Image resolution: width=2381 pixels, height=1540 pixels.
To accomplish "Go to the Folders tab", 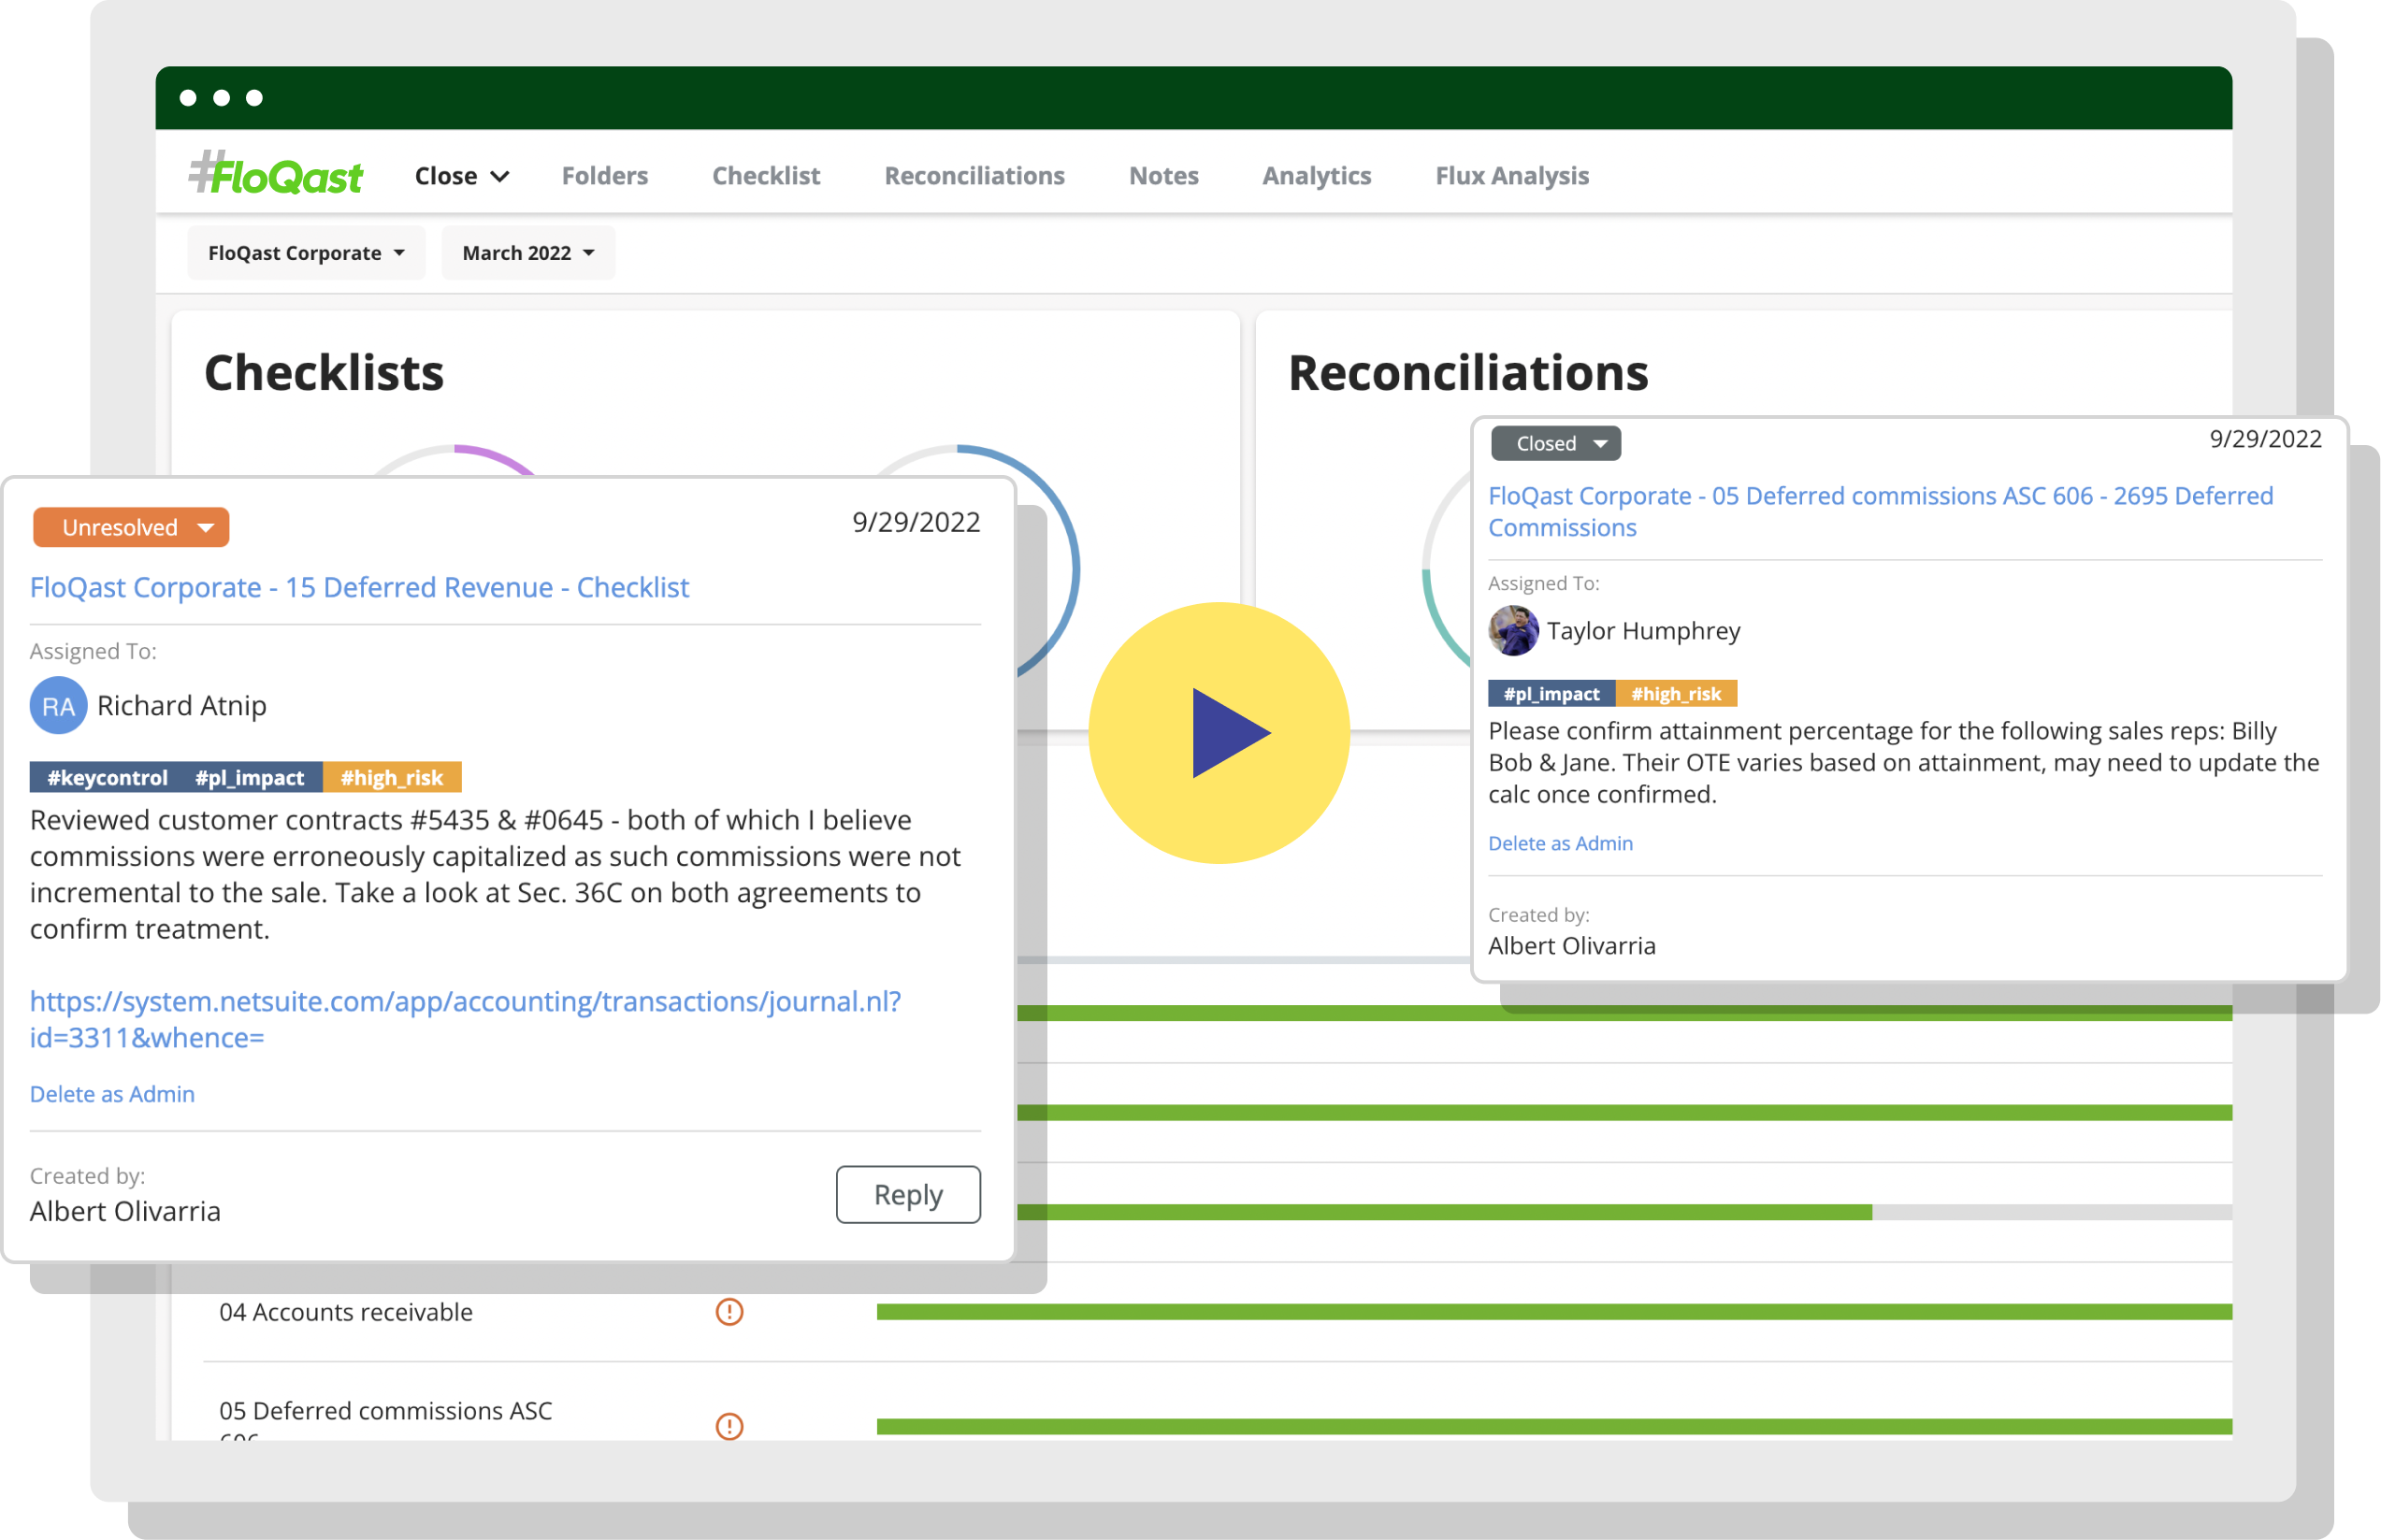I will (x=605, y=176).
